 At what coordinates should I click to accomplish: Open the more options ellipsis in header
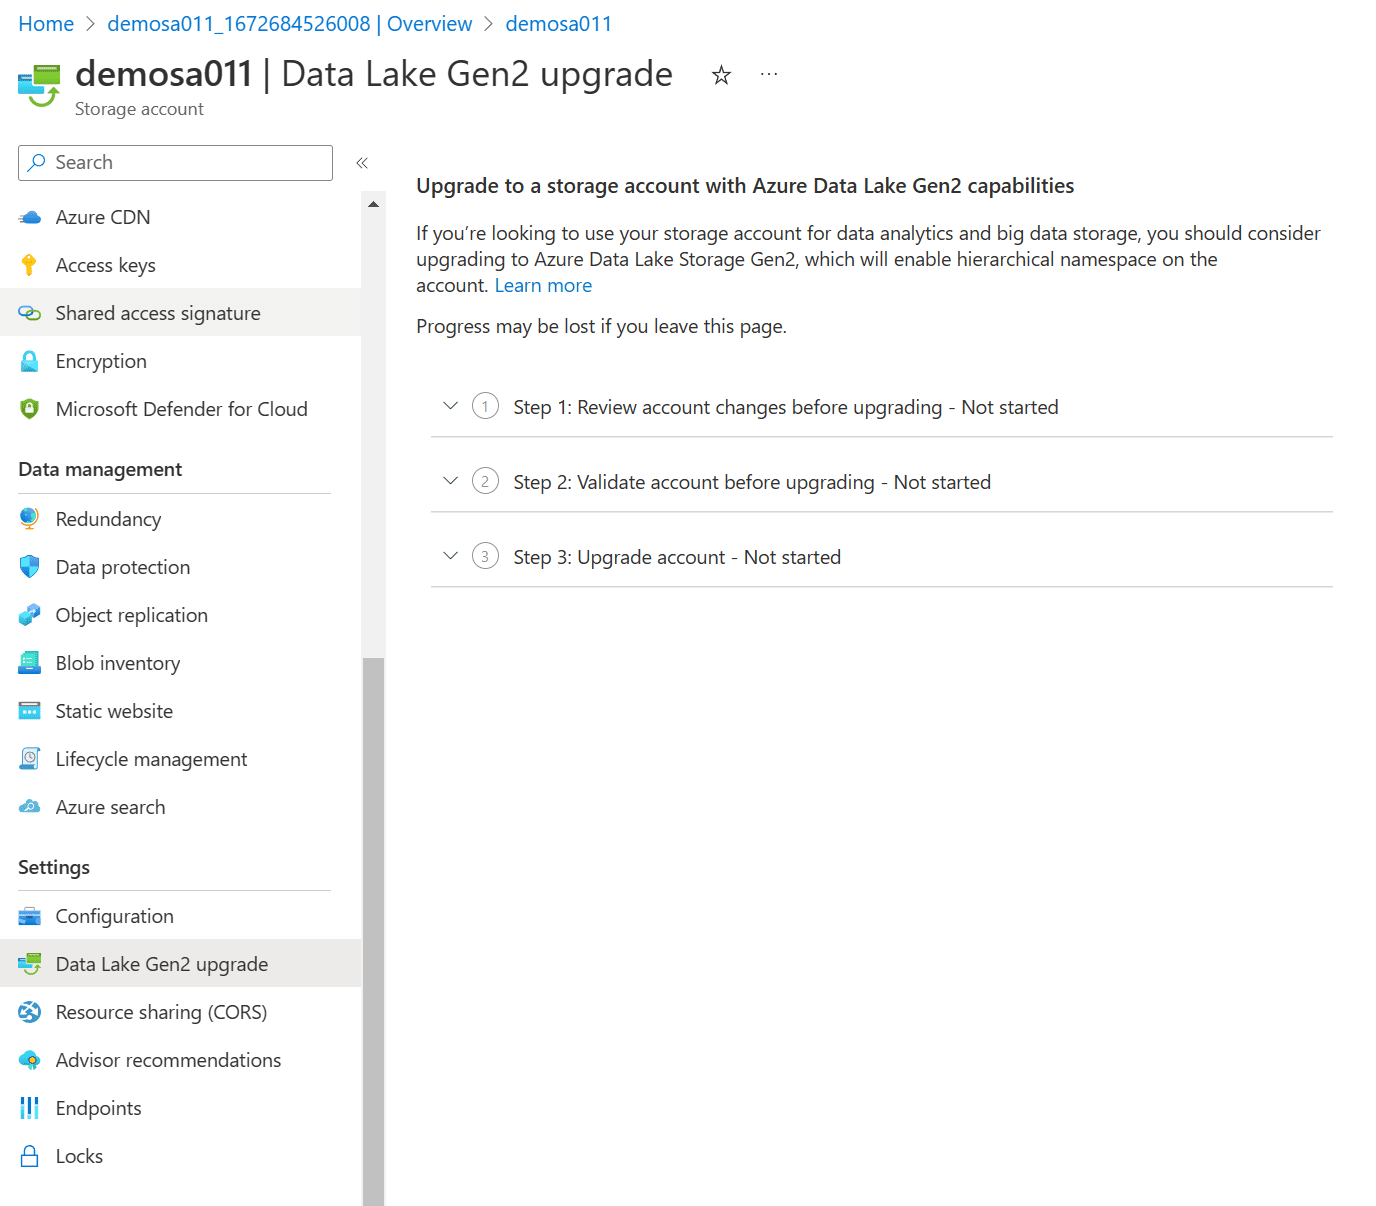769,74
